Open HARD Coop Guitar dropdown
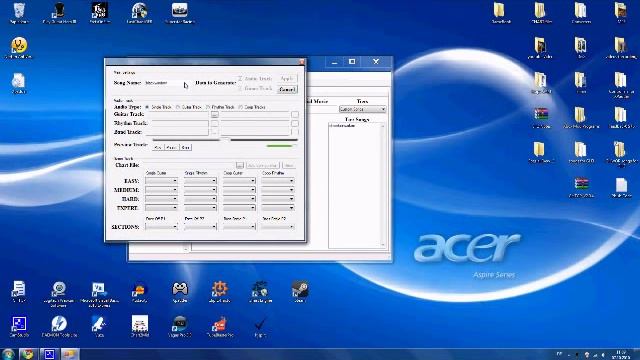640x360 pixels. [239, 199]
